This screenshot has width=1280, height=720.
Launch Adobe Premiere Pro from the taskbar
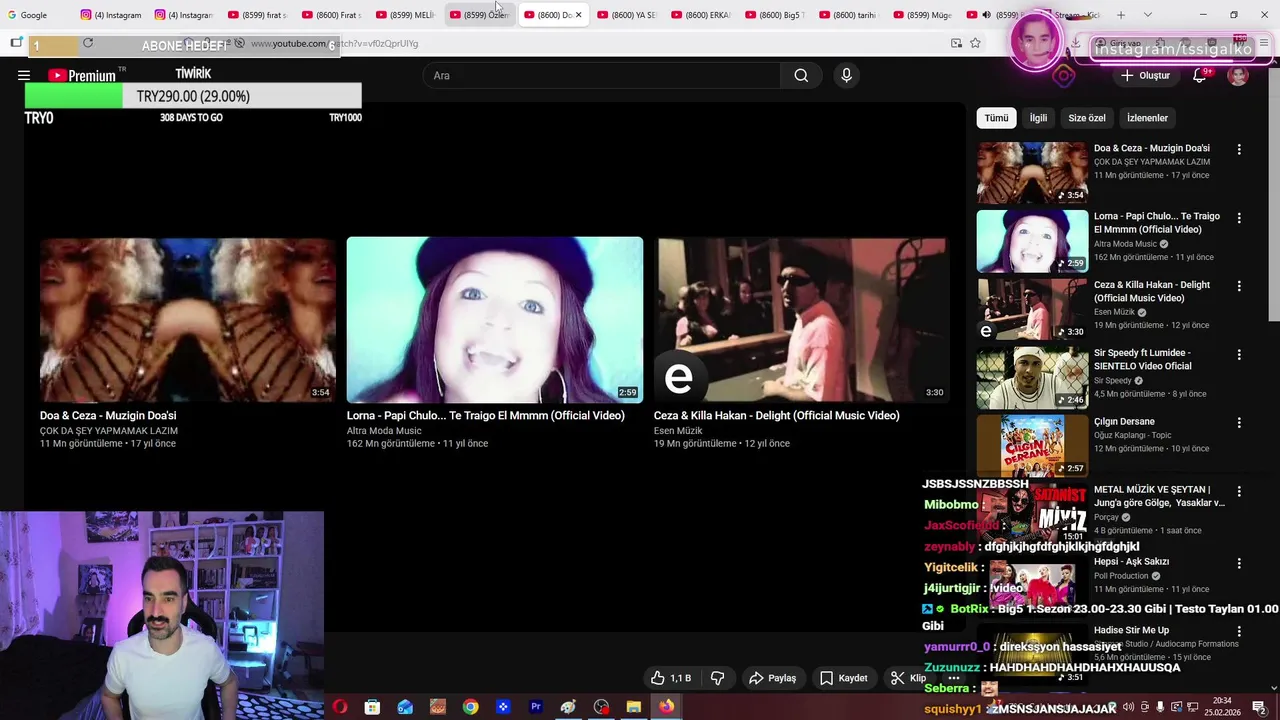click(536, 707)
